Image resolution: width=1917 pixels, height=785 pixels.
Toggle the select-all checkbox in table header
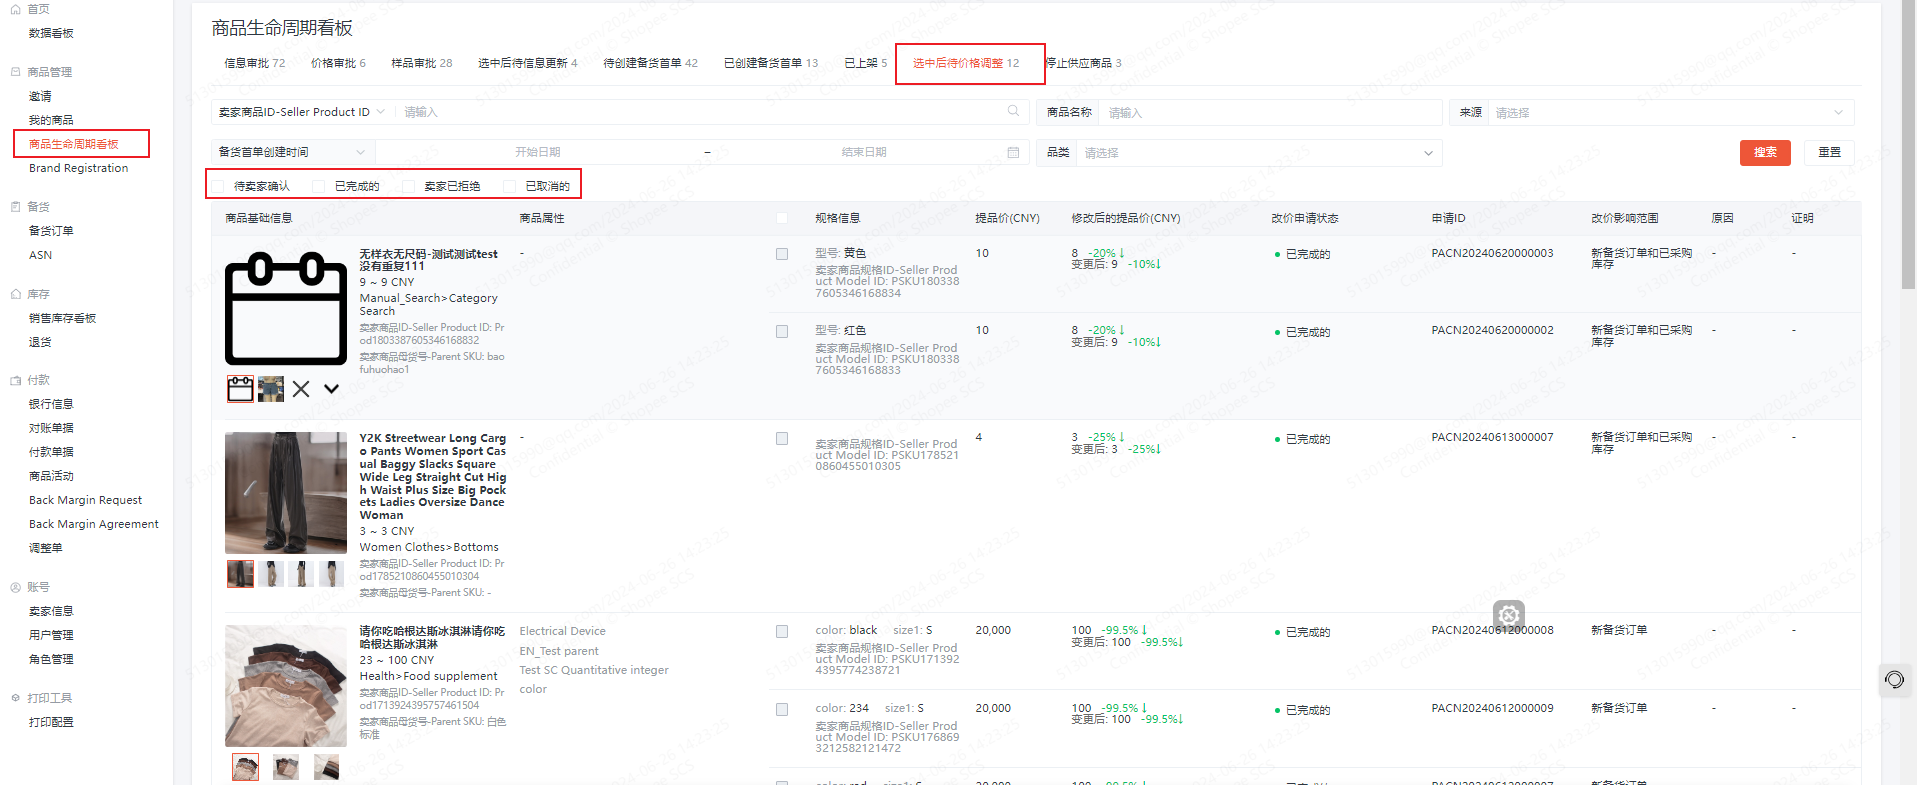coord(782,218)
